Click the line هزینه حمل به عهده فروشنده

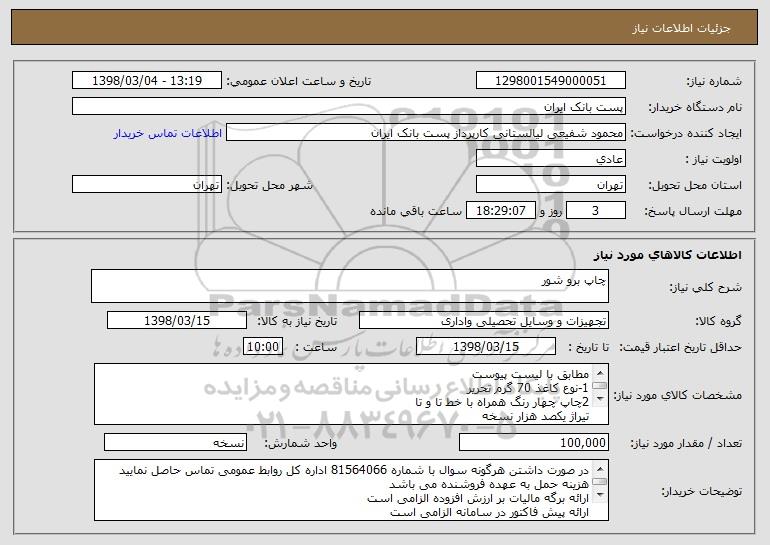[489, 485]
